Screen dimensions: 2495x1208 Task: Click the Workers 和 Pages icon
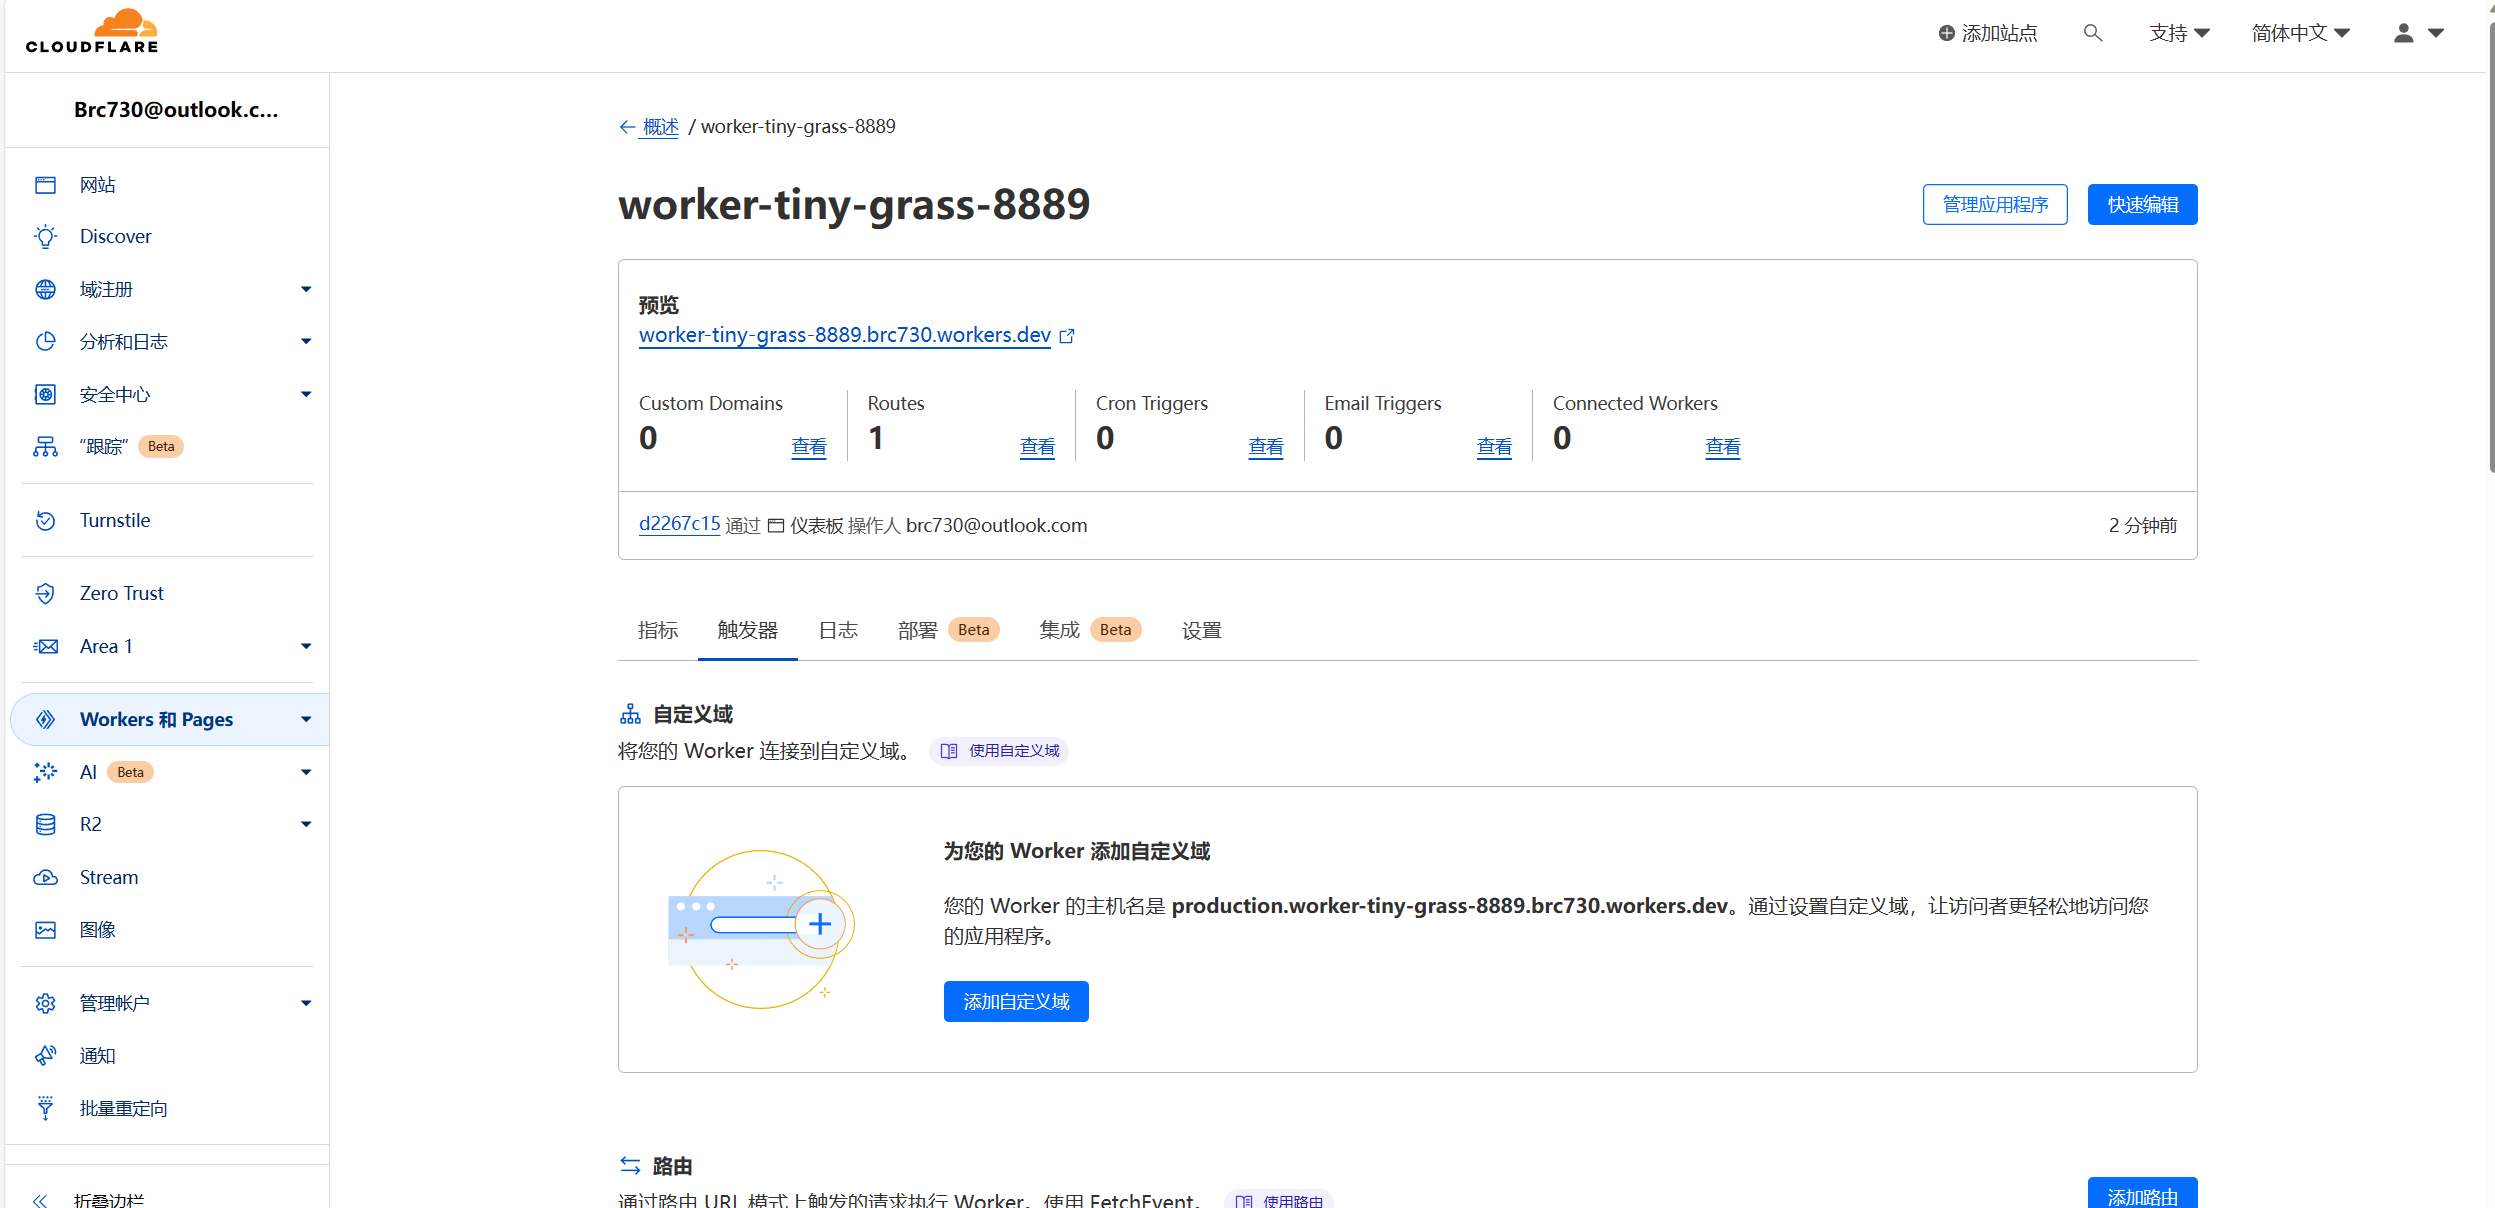tap(45, 719)
